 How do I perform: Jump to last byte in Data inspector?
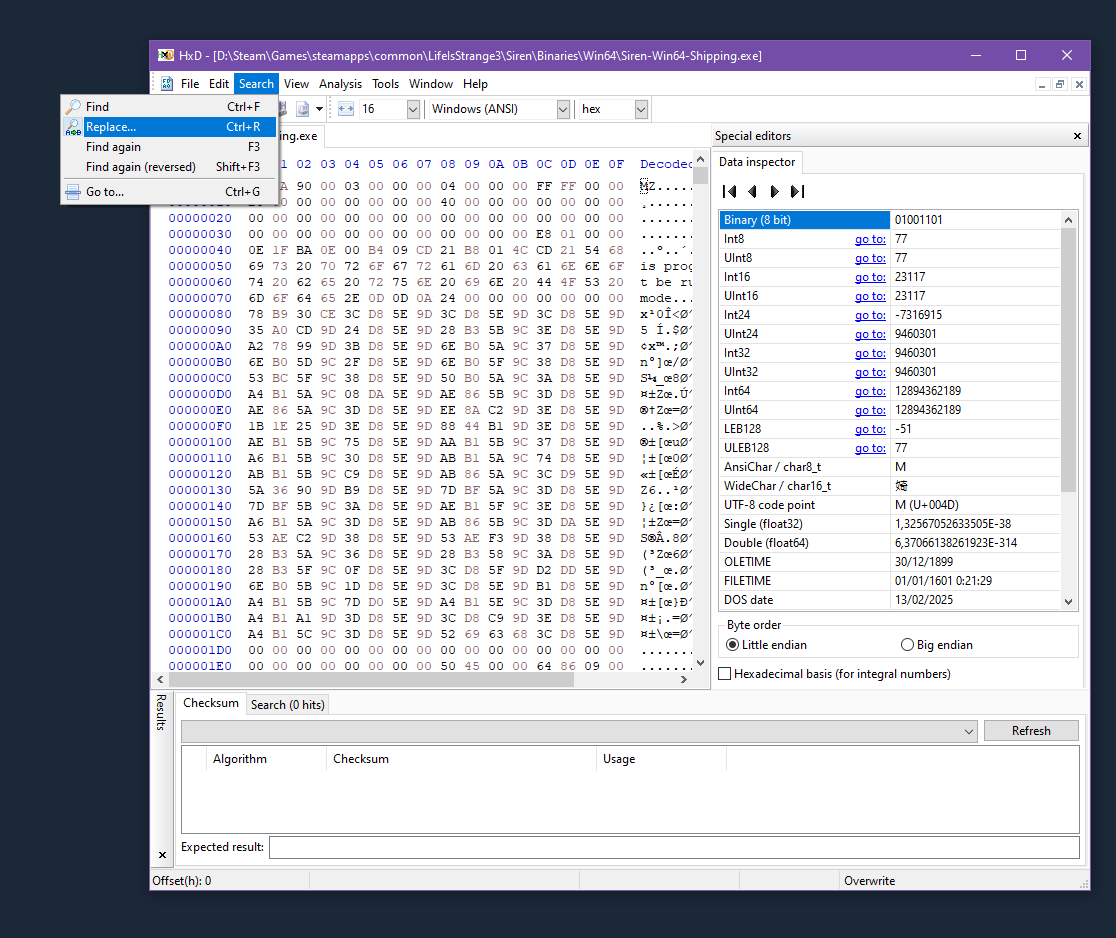[x=797, y=191]
